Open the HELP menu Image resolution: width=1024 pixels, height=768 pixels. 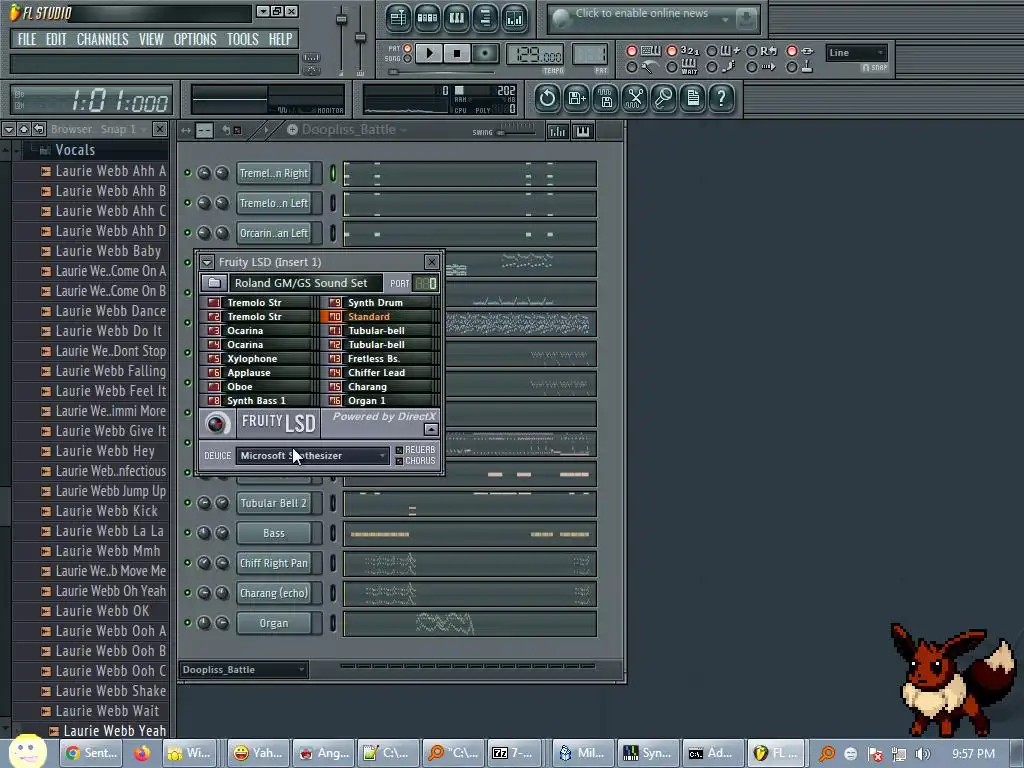[x=280, y=39]
